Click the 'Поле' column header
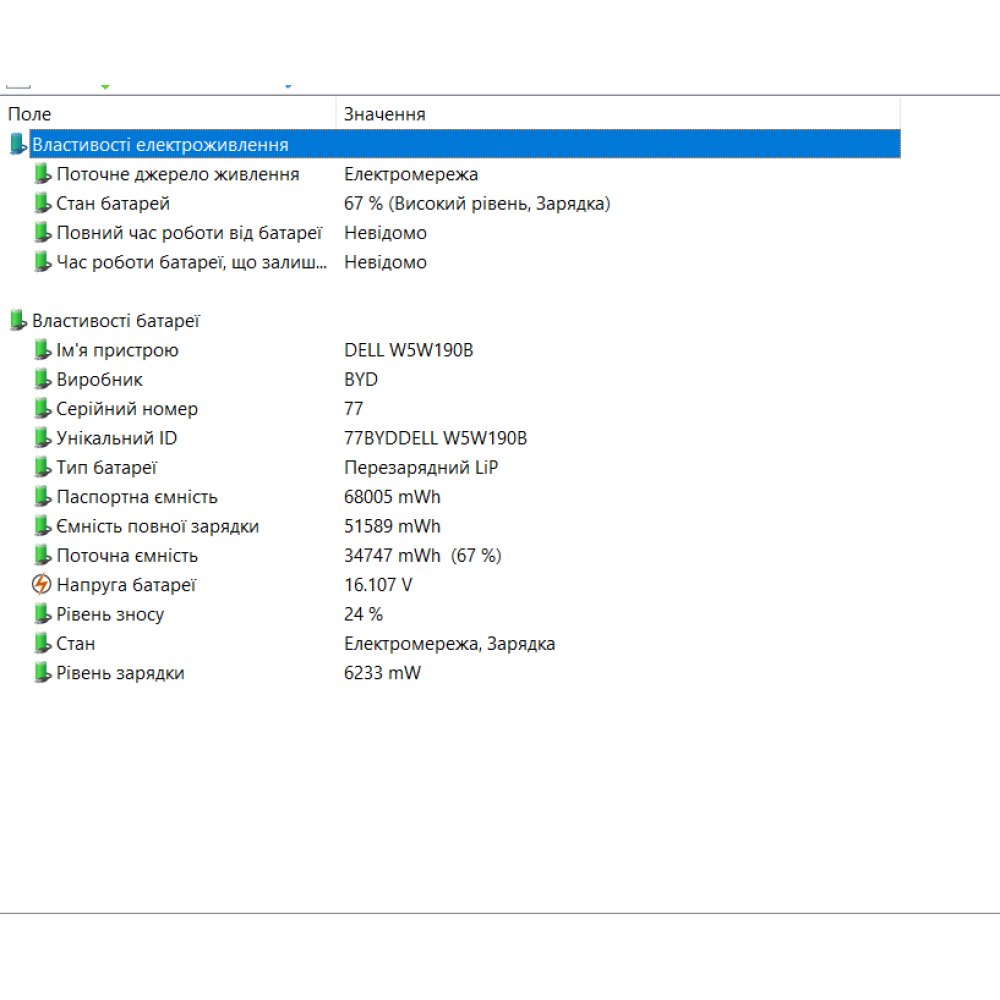Viewport: 1000px width, 1000px height. coord(30,114)
